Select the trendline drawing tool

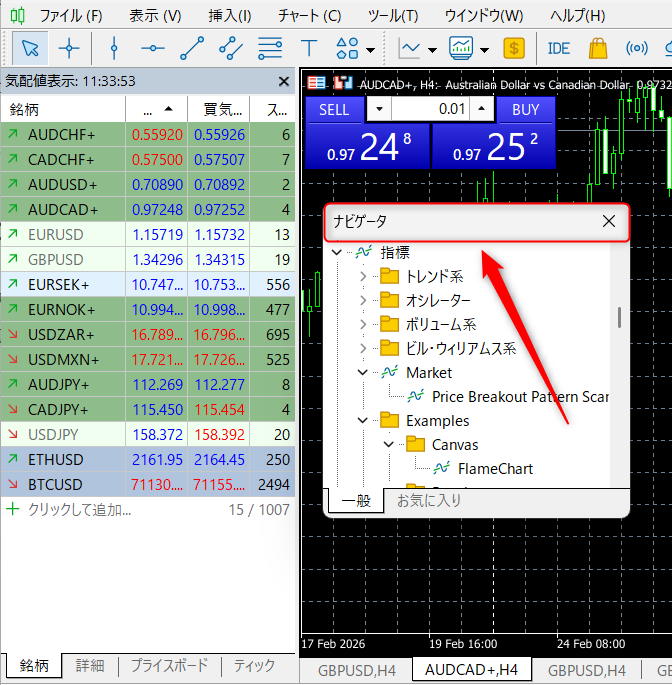pos(192,47)
